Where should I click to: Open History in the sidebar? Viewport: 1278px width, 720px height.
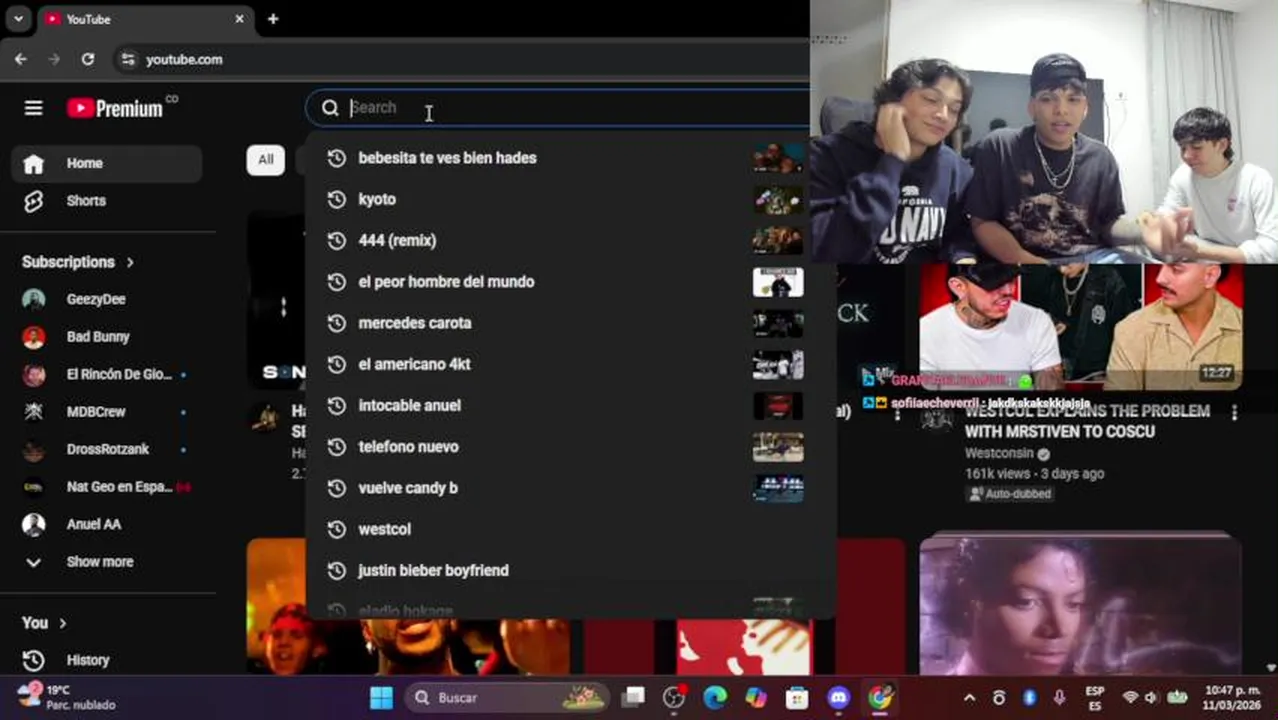pyautogui.click(x=107, y=660)
